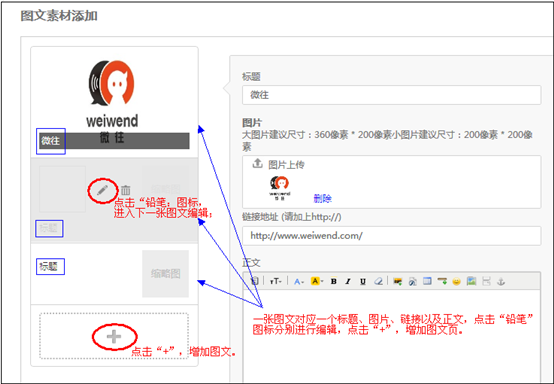Click the uploaded weiwend thumbnail image
The width and height of the screenshot is (554, 384).
(x=280, y=188)
